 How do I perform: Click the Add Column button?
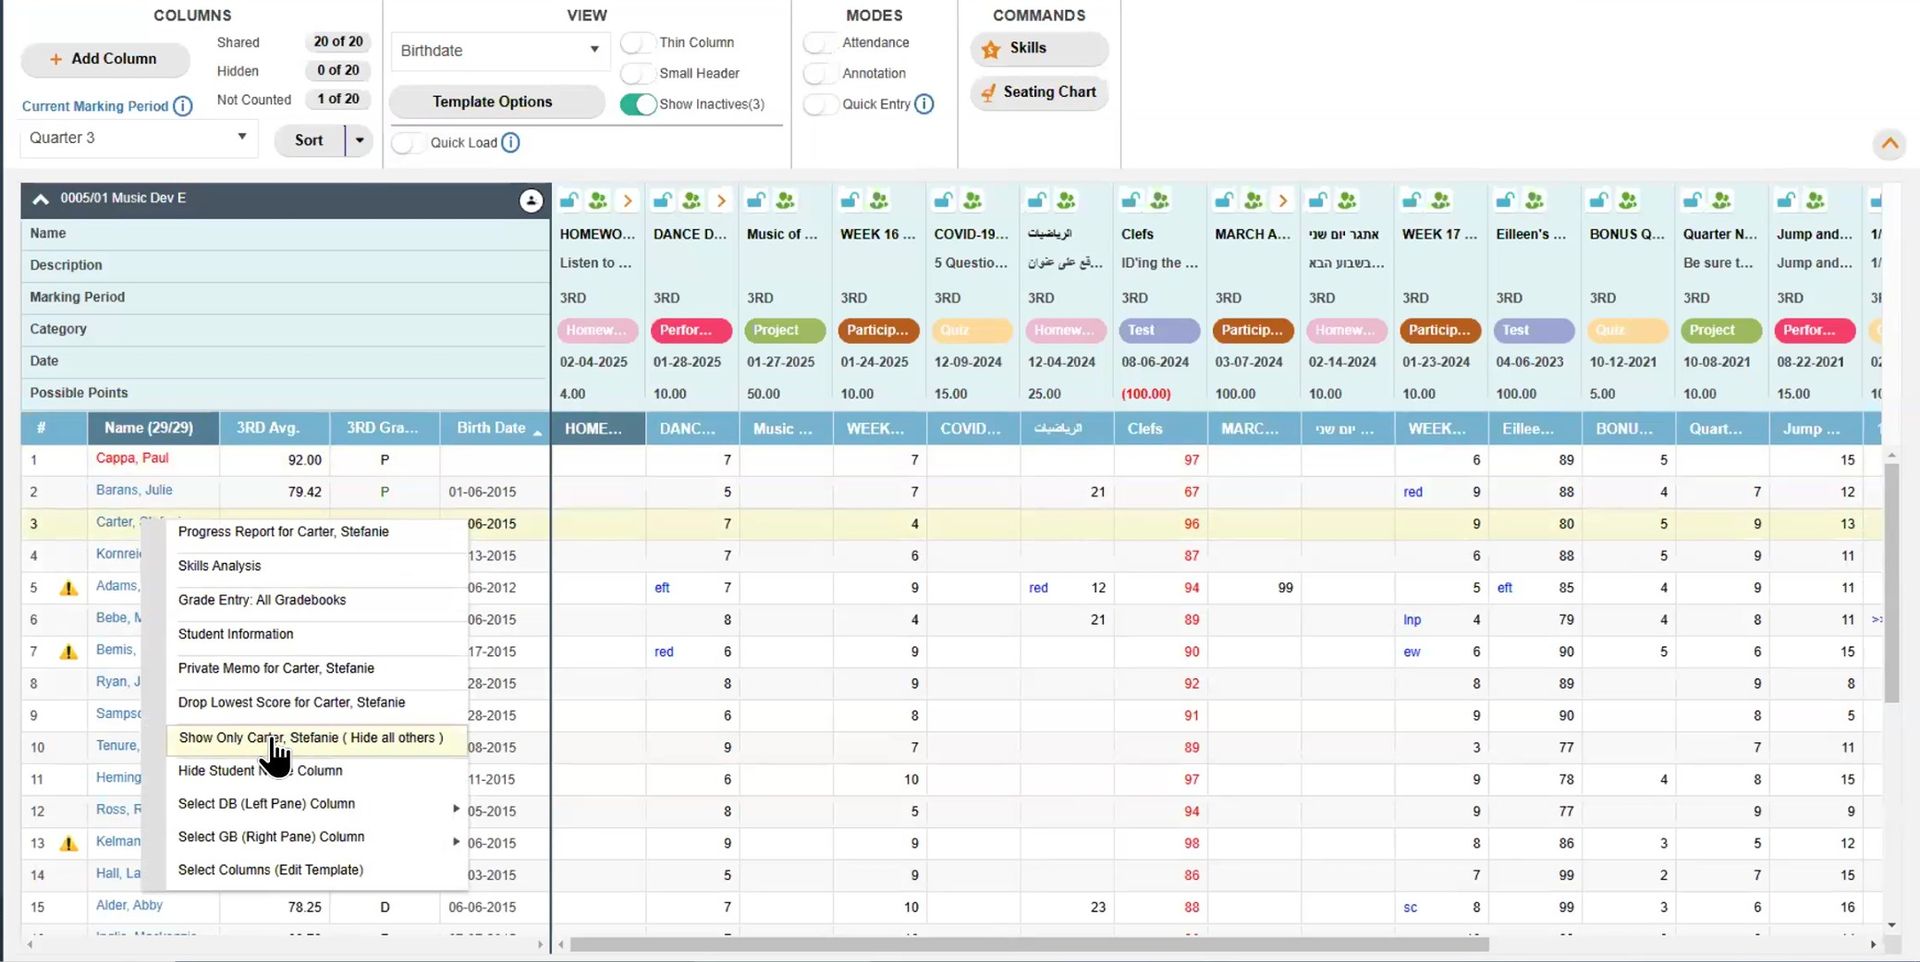tap(104, 59)
